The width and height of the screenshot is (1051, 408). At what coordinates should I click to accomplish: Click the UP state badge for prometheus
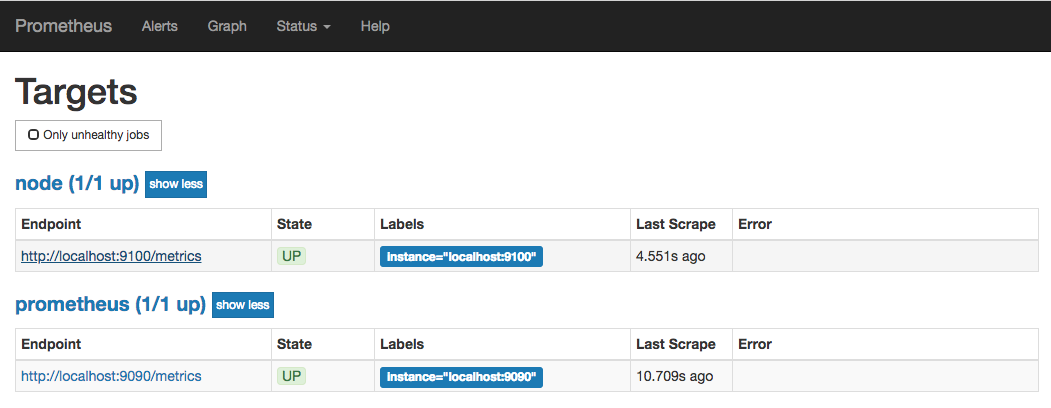292,376
